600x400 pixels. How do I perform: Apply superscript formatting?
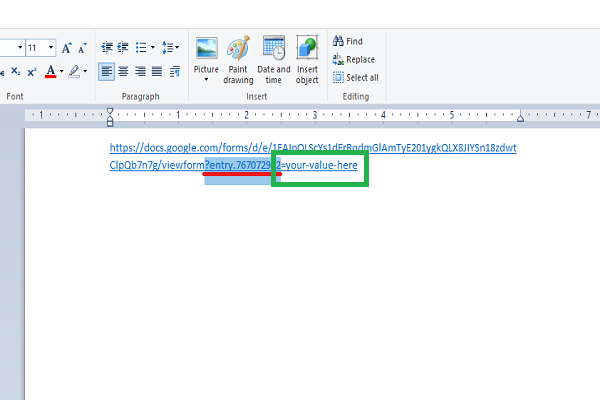[32, 71]
